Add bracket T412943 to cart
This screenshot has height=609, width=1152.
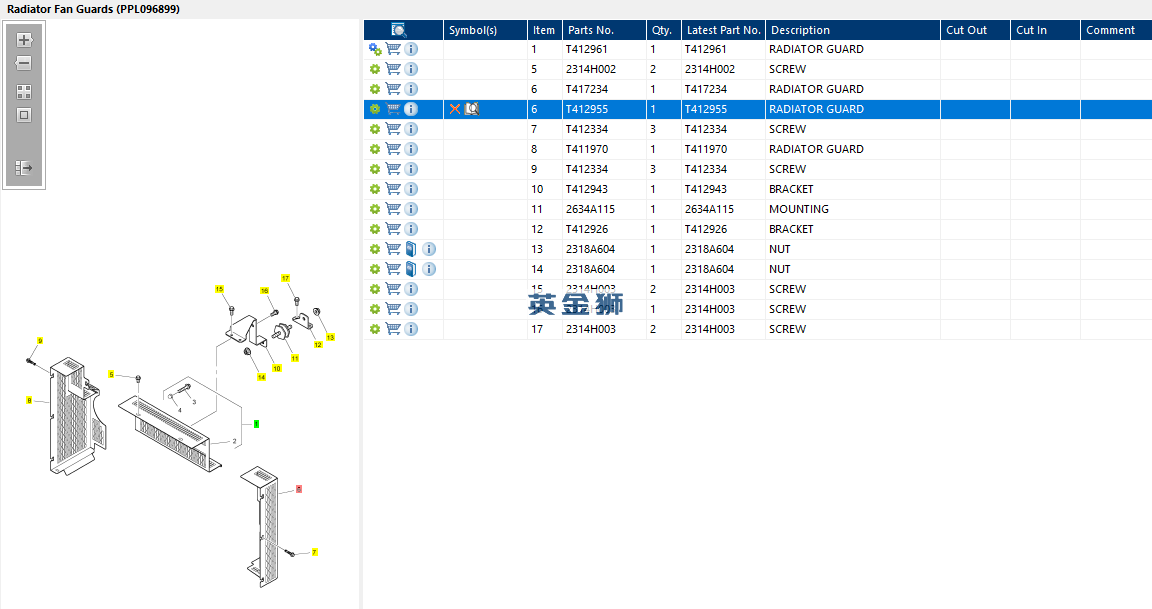coord(393,189)
